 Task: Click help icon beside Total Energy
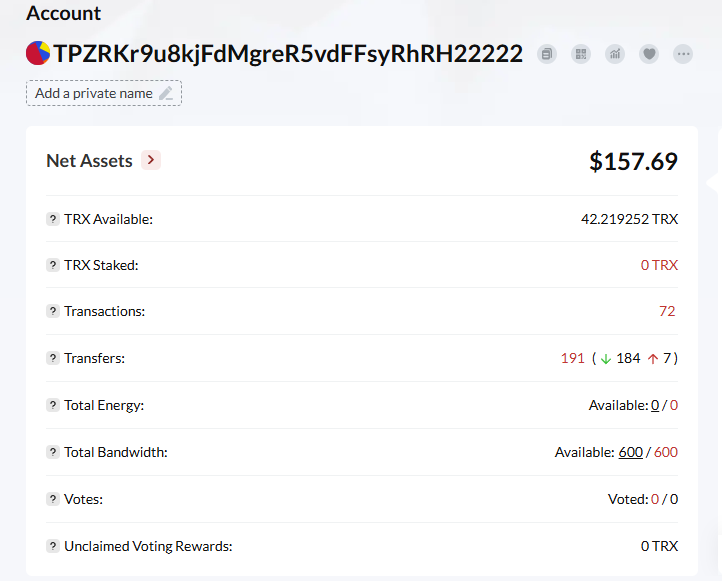pos(53,405)
